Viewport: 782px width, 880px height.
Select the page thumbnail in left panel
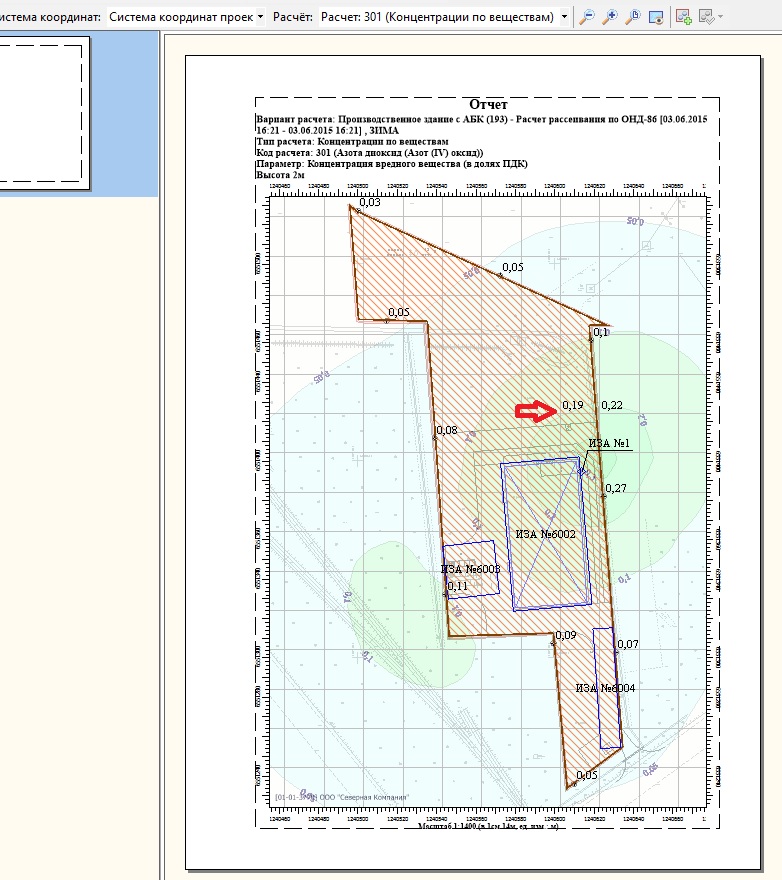[44, 109]
